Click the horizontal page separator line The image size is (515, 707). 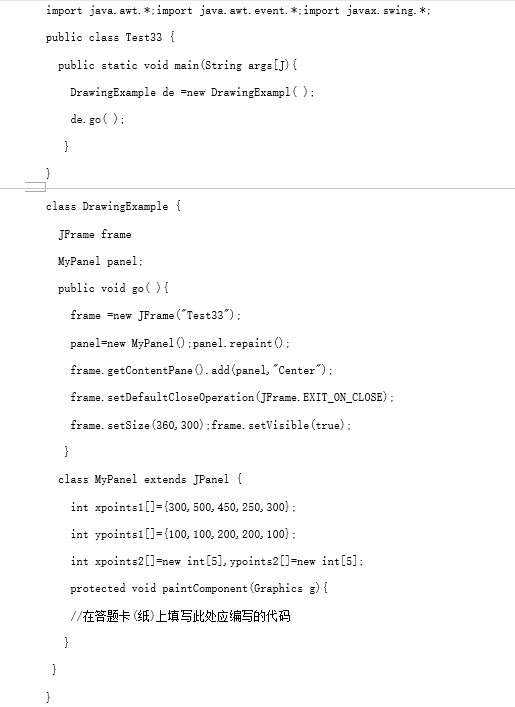258,188
